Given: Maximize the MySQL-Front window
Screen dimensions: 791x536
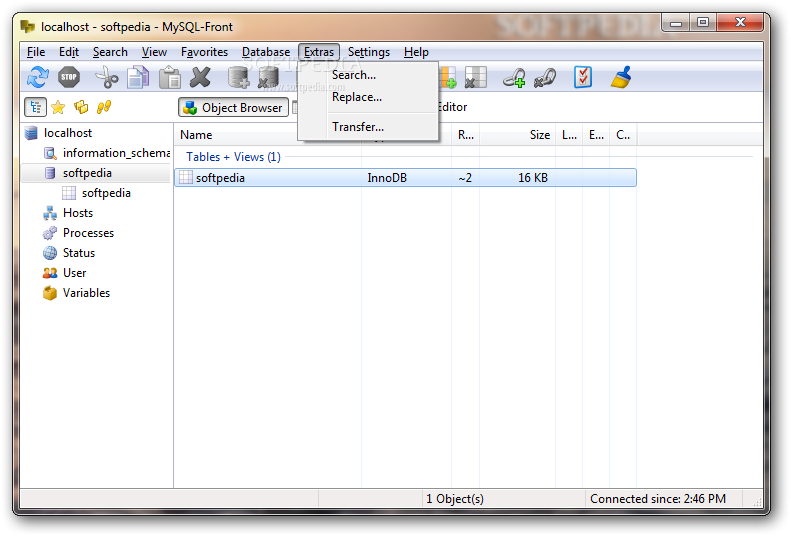Looking at the screenshot, I should tap(703, 23).
